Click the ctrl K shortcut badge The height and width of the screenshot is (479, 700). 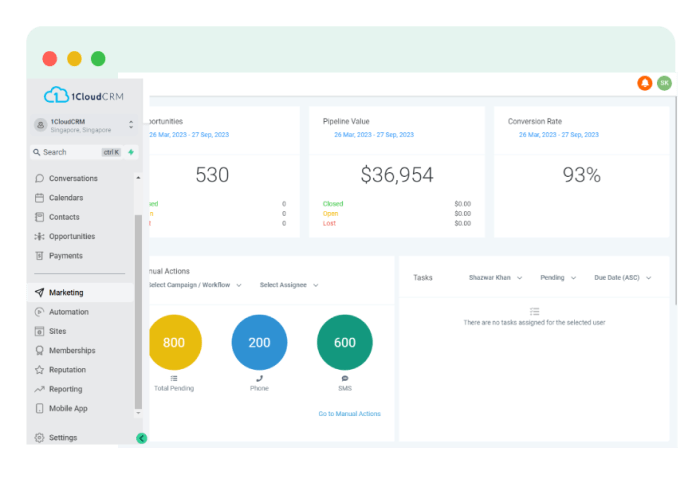pos(111,152)
